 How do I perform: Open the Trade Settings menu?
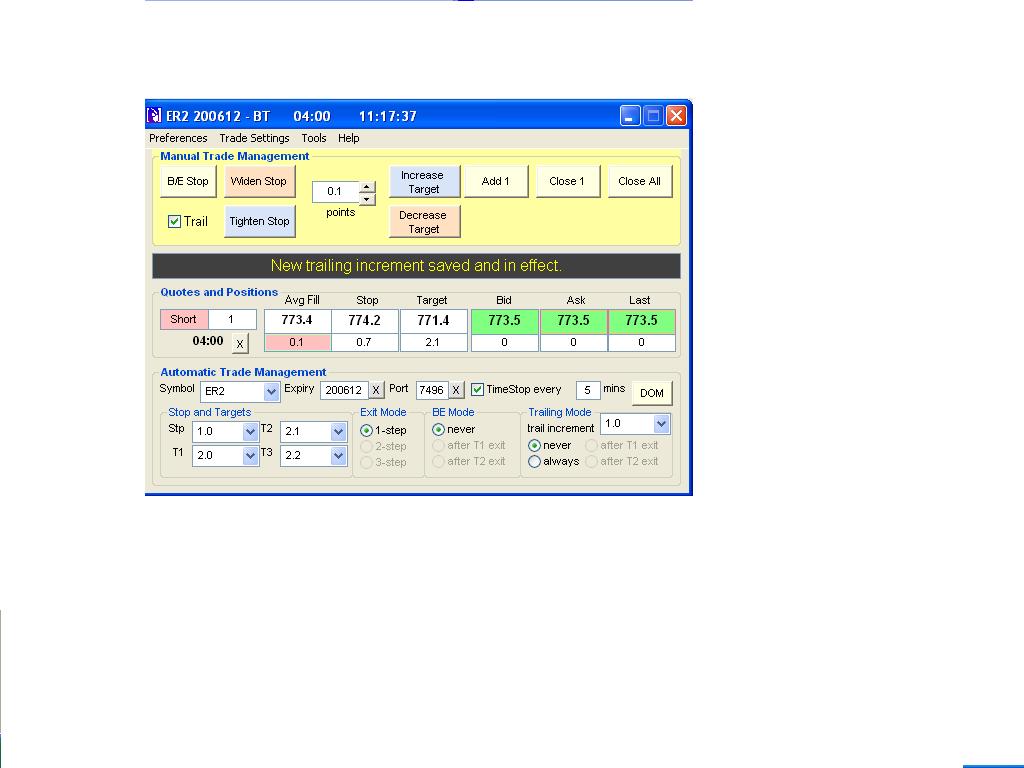coord(254,138)
